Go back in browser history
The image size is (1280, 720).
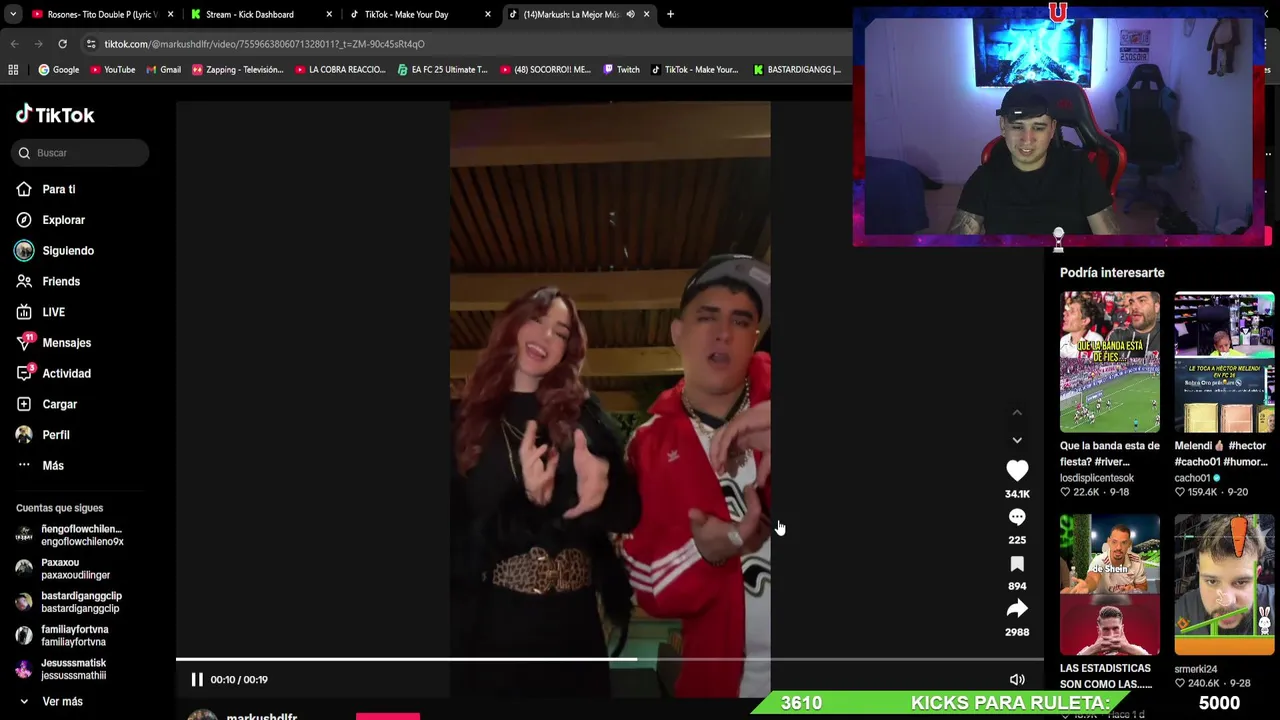[14, 44]
